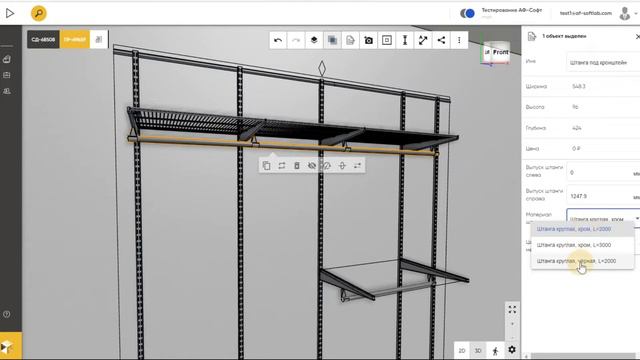
Task: Click the crossed paint material icon in context toolbar
Action: coord(327,166)
